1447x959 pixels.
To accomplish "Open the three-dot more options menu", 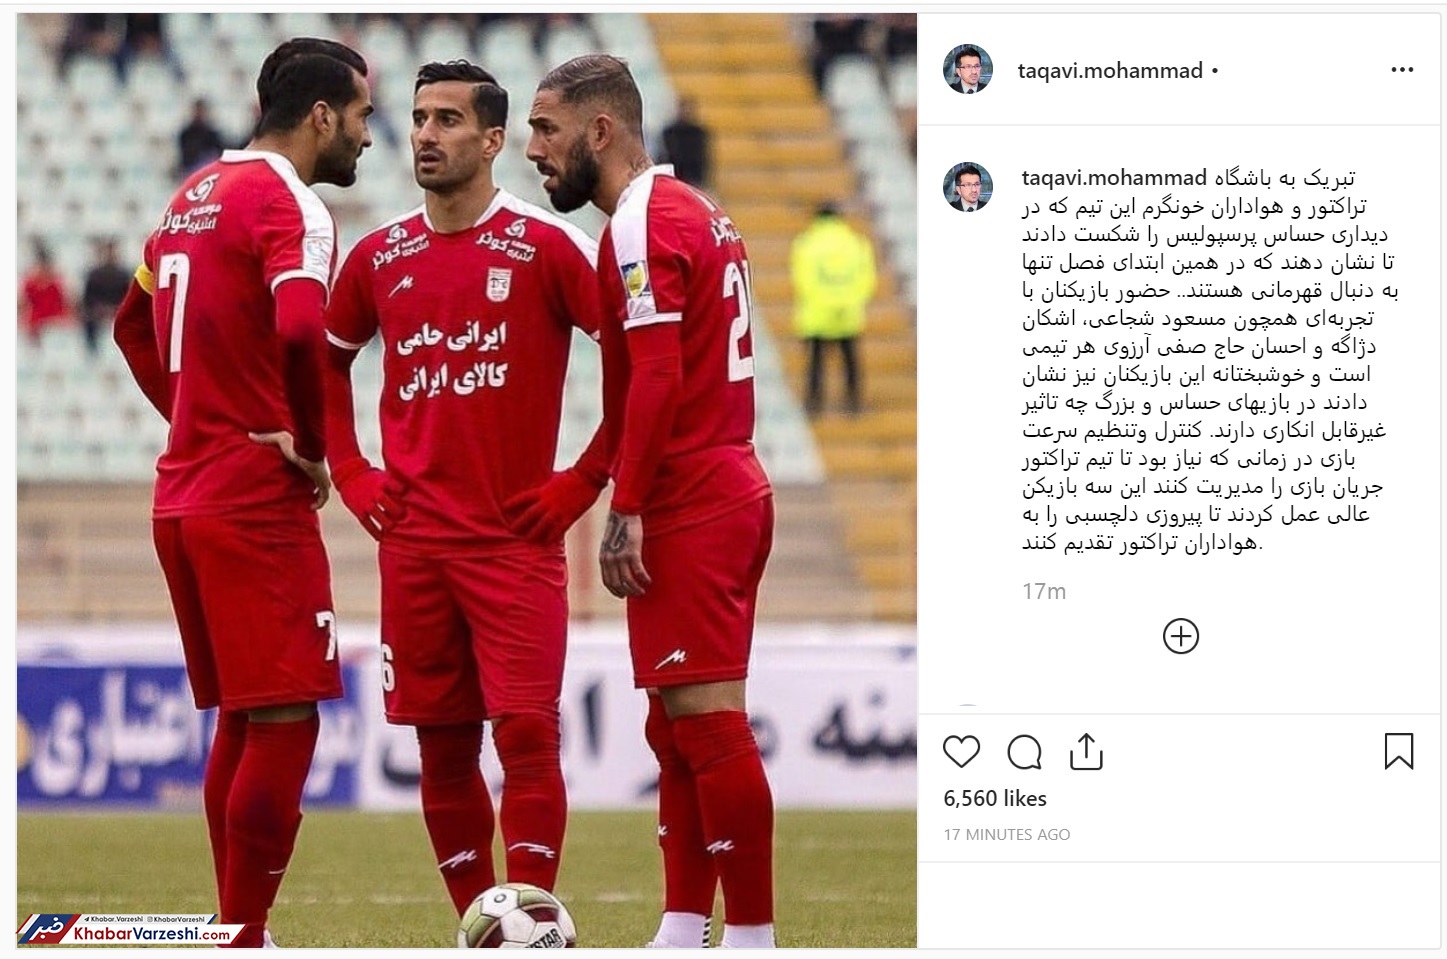I will pyautogui.click(x=1402, y=70).
